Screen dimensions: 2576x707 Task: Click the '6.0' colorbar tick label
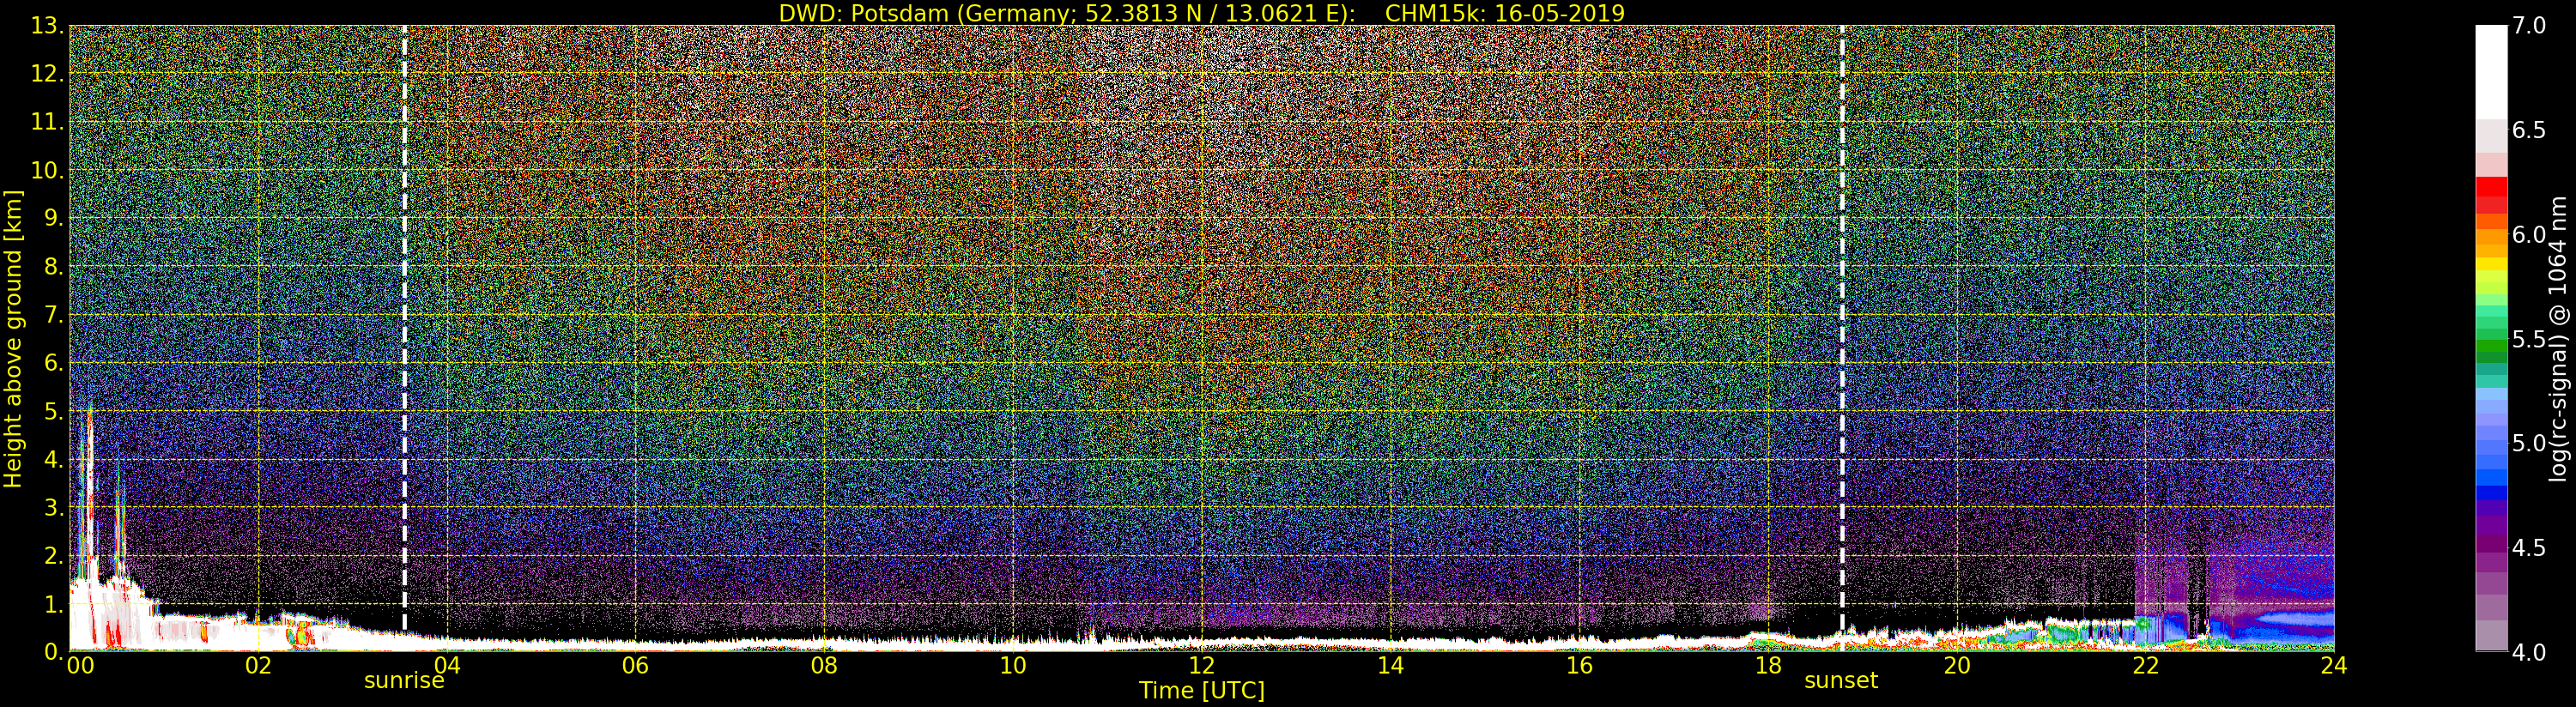click(x=2529, y=235)
